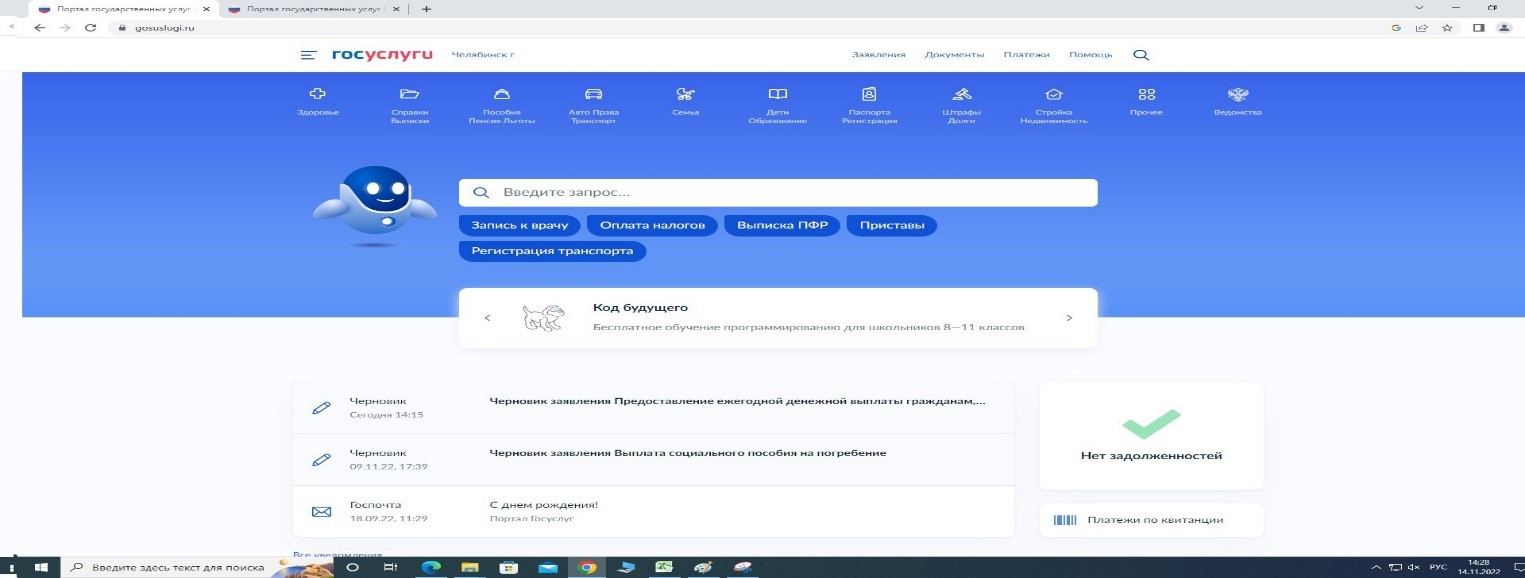Show previous banner with left chevron
The image size is (1525, 578).
[487, 318]
